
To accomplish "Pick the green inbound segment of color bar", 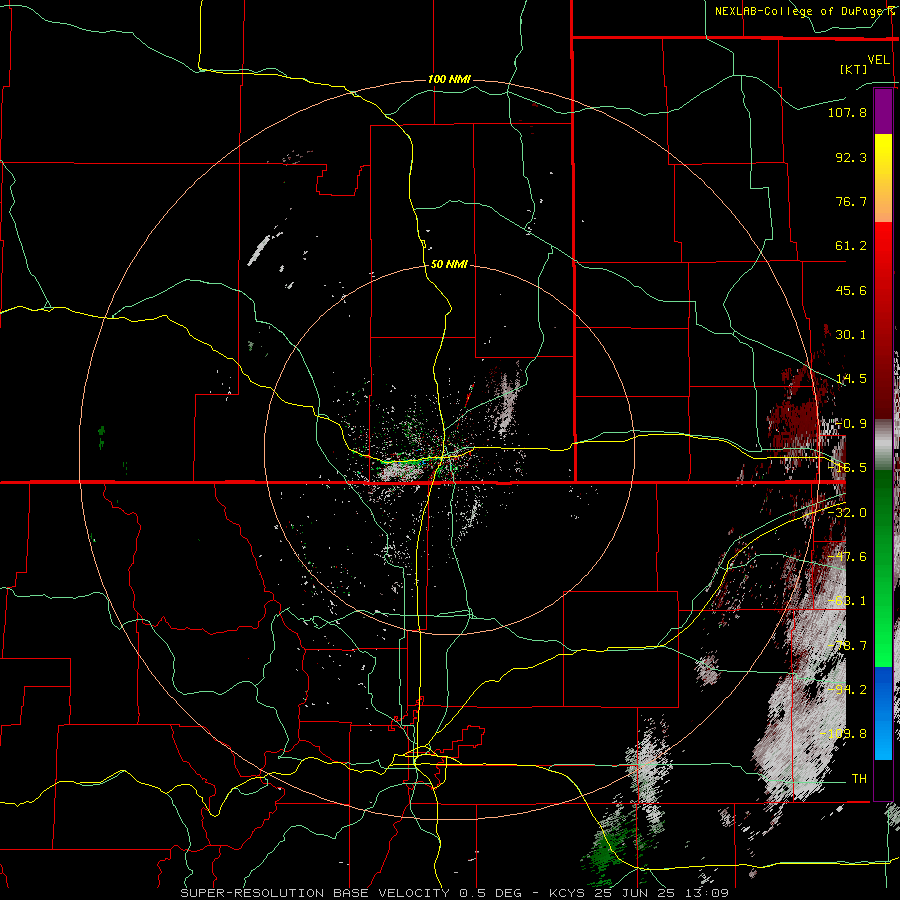I will click(883, 568).
